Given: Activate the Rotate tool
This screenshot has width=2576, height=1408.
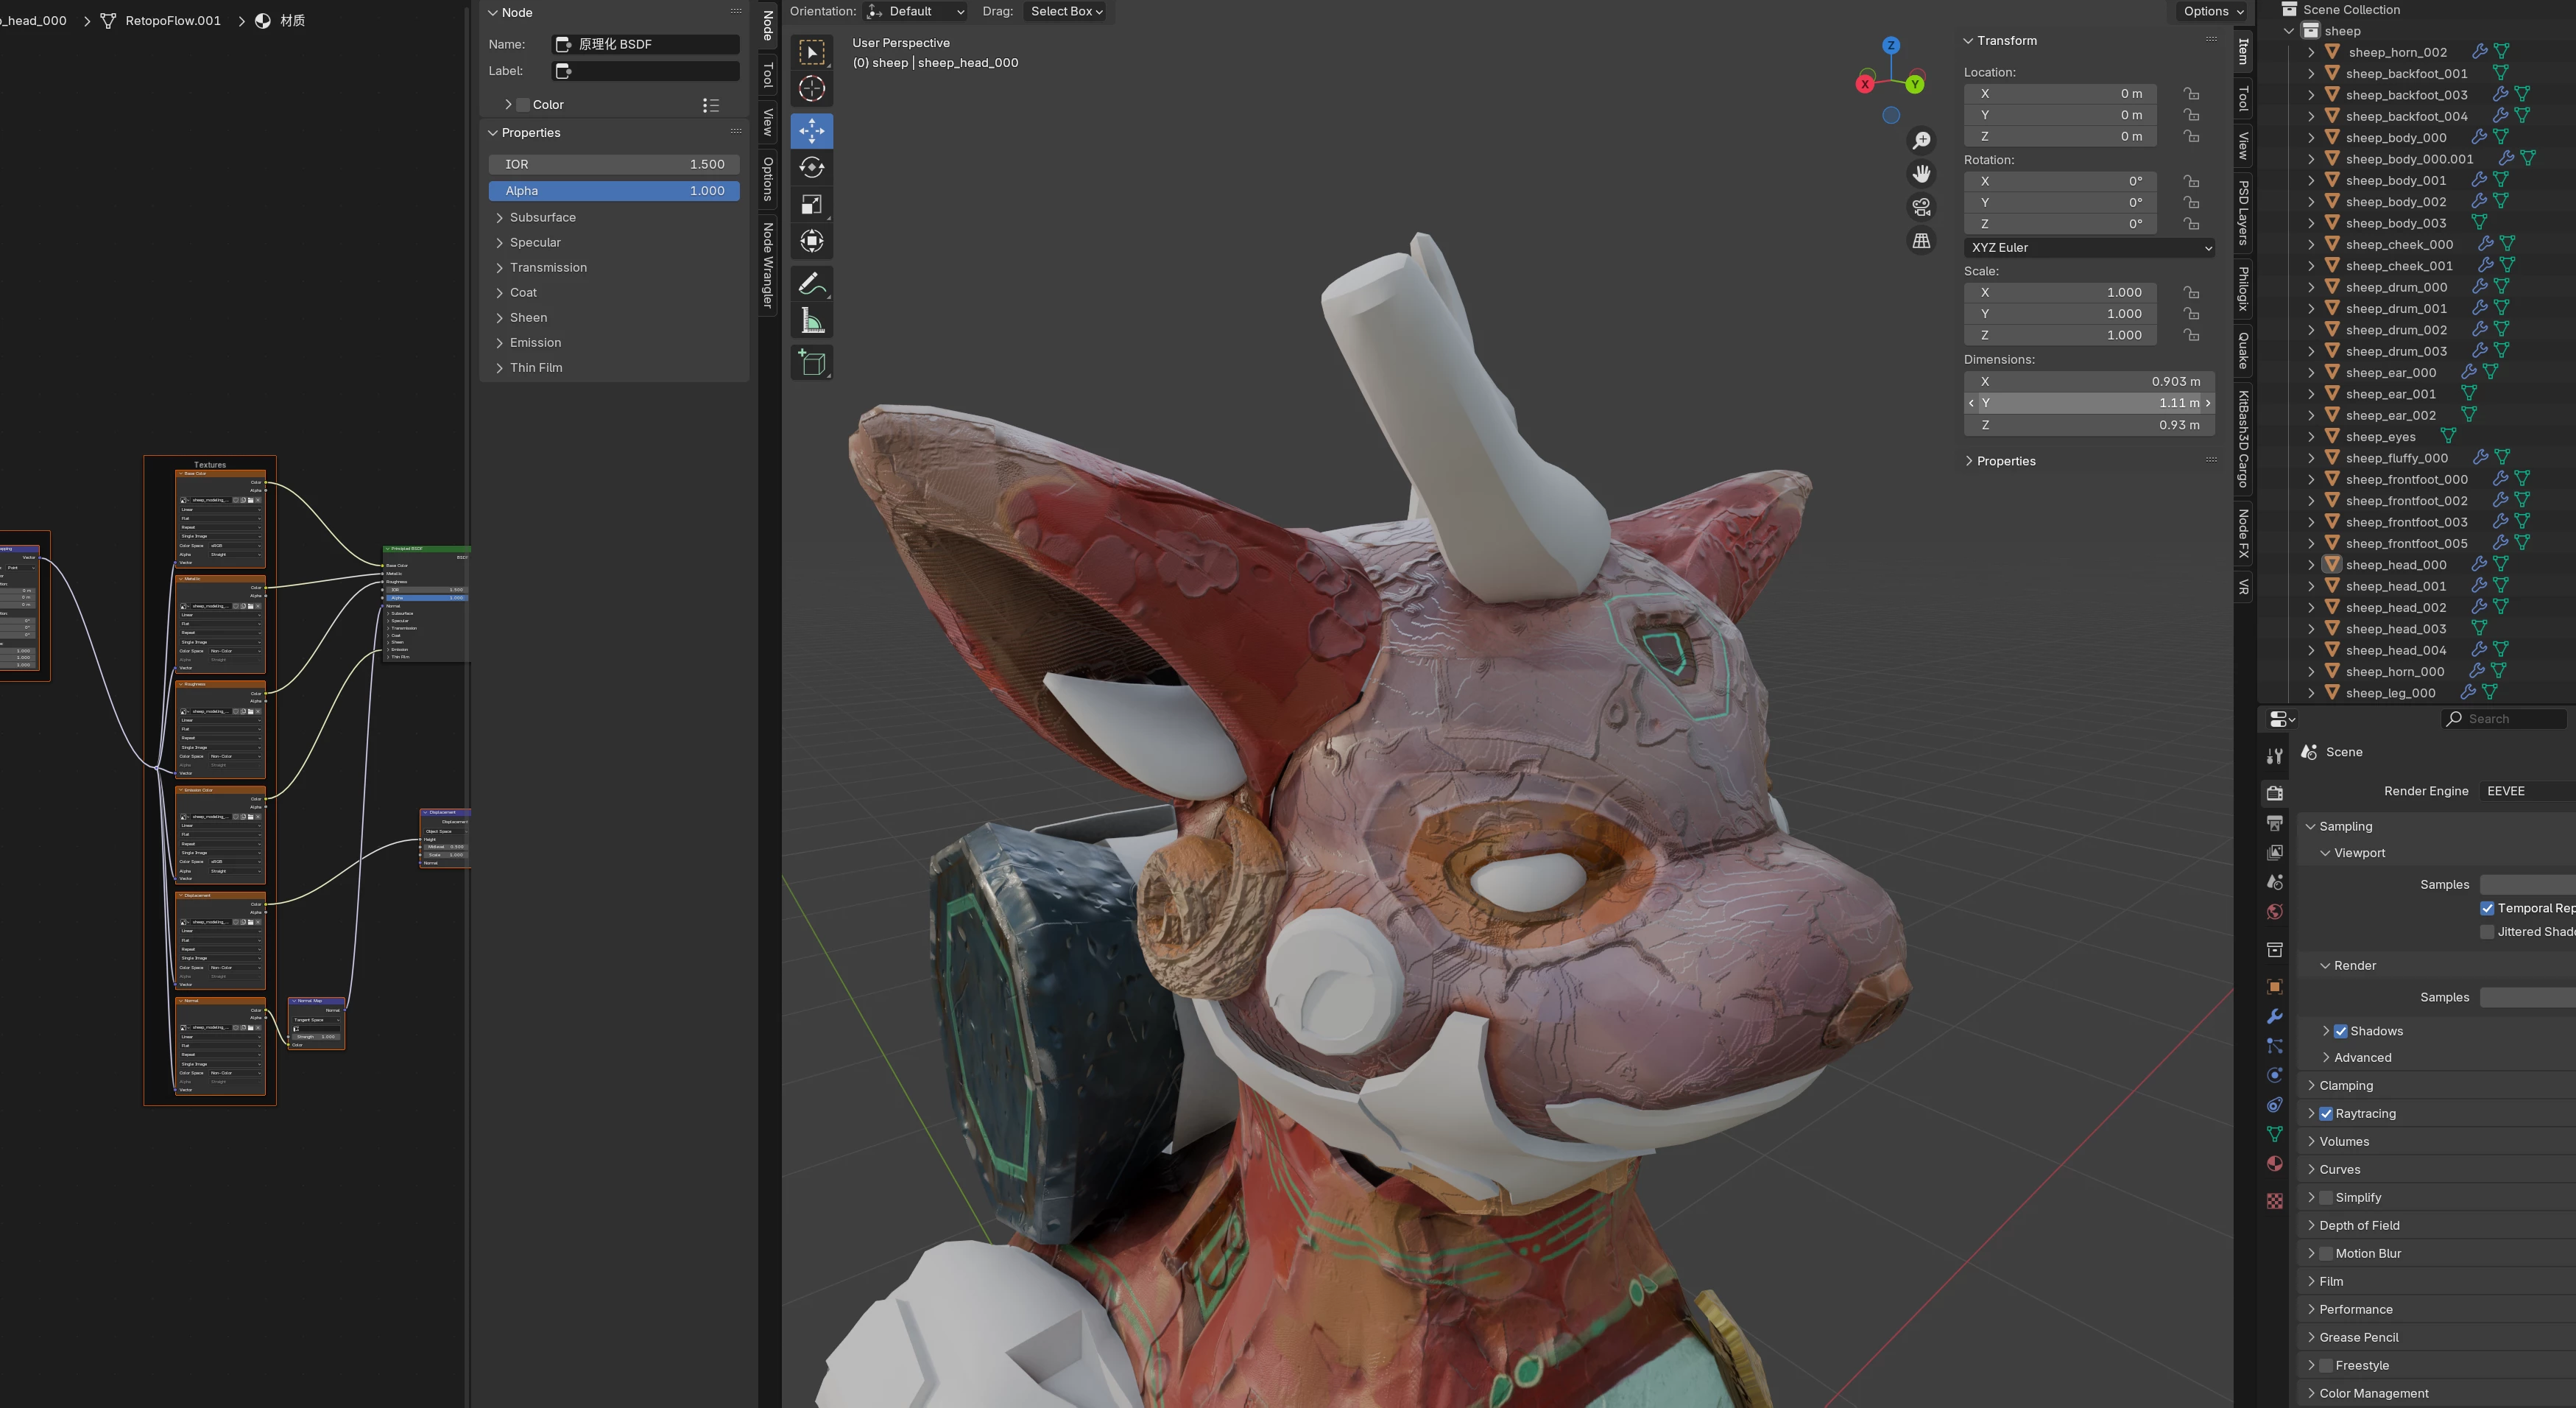Looking at the screenshot, I should click(x=811, y=167).
